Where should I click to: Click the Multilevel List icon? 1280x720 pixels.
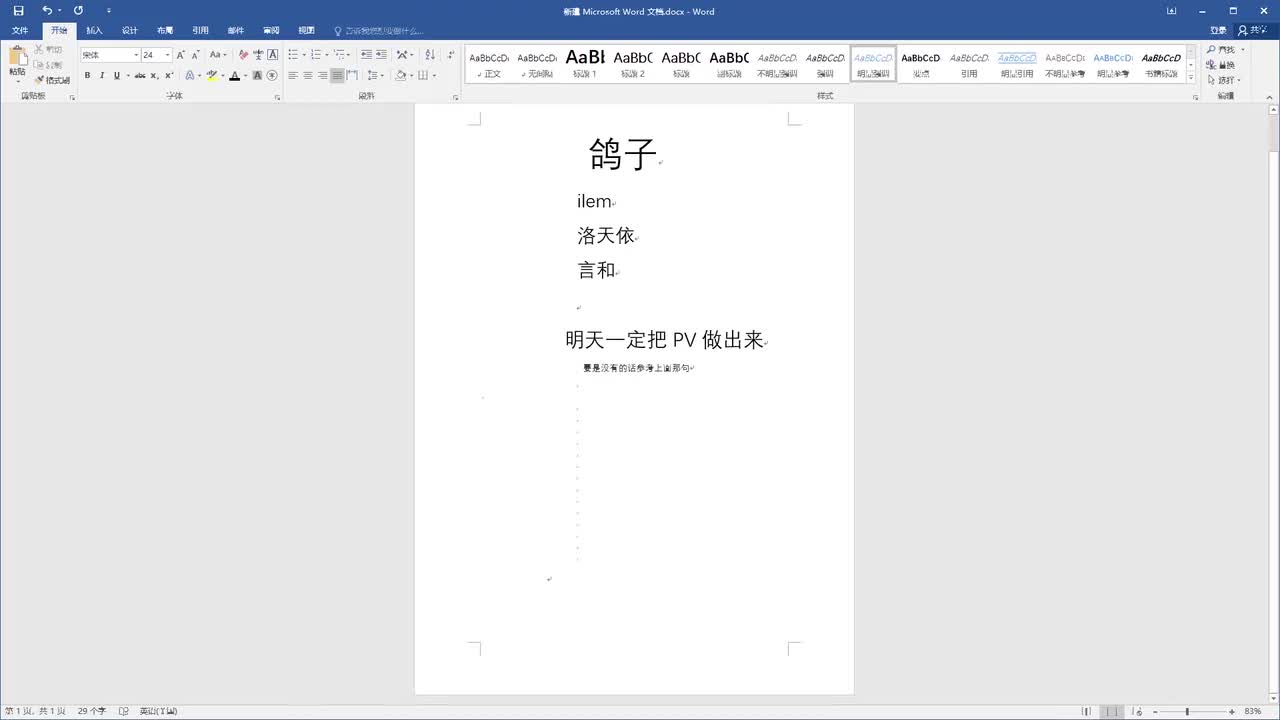(x=339, y=55)
